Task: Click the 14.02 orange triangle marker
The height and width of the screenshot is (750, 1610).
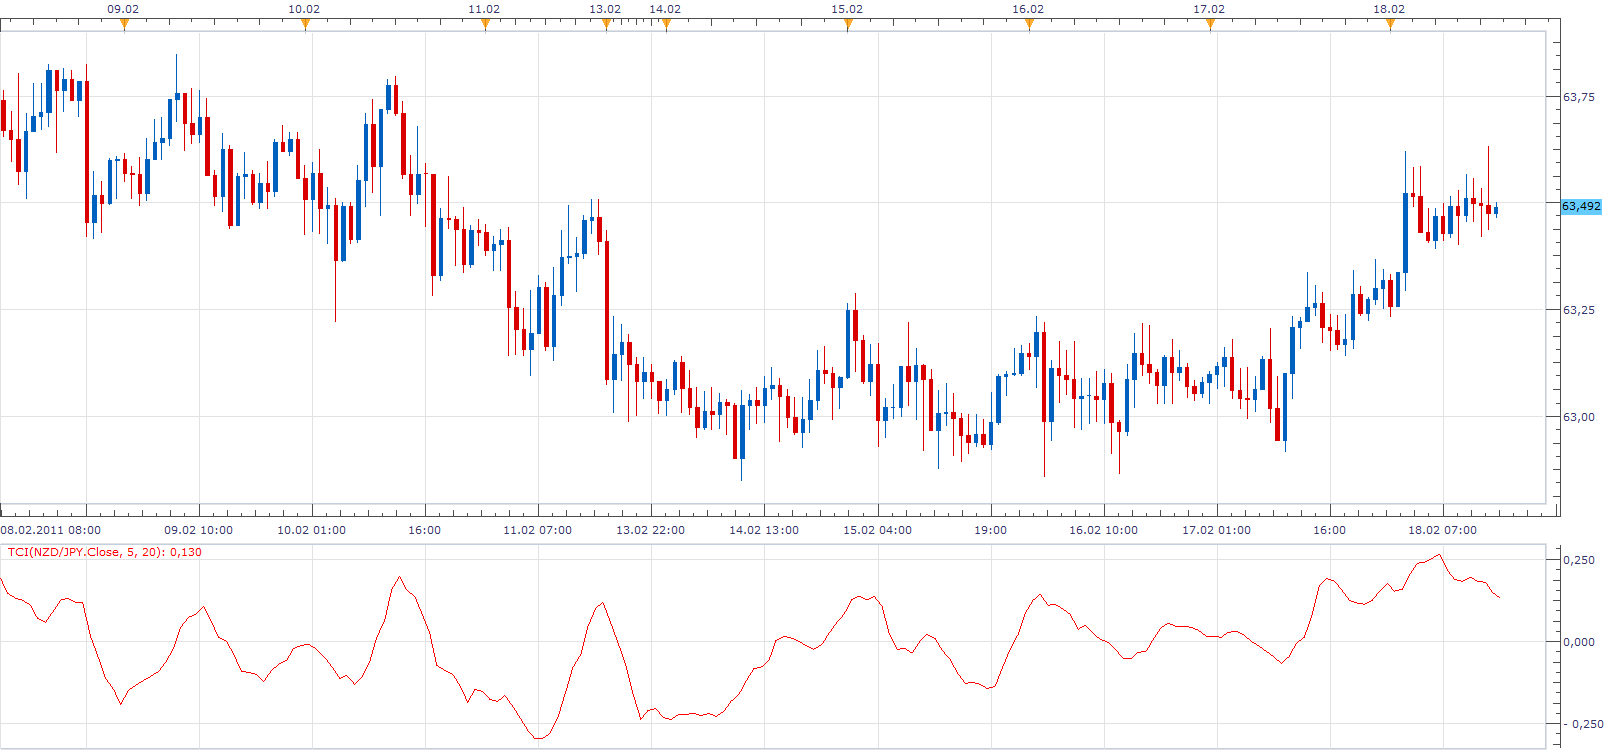Action: pyautogui.click(x=666, y=25)
